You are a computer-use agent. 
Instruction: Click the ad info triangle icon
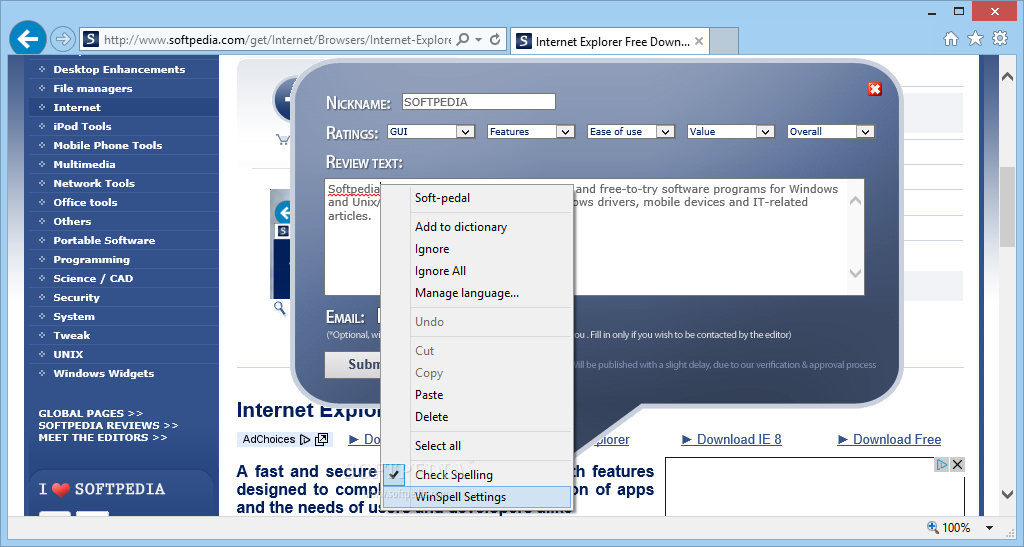click(x=941, y=464)
